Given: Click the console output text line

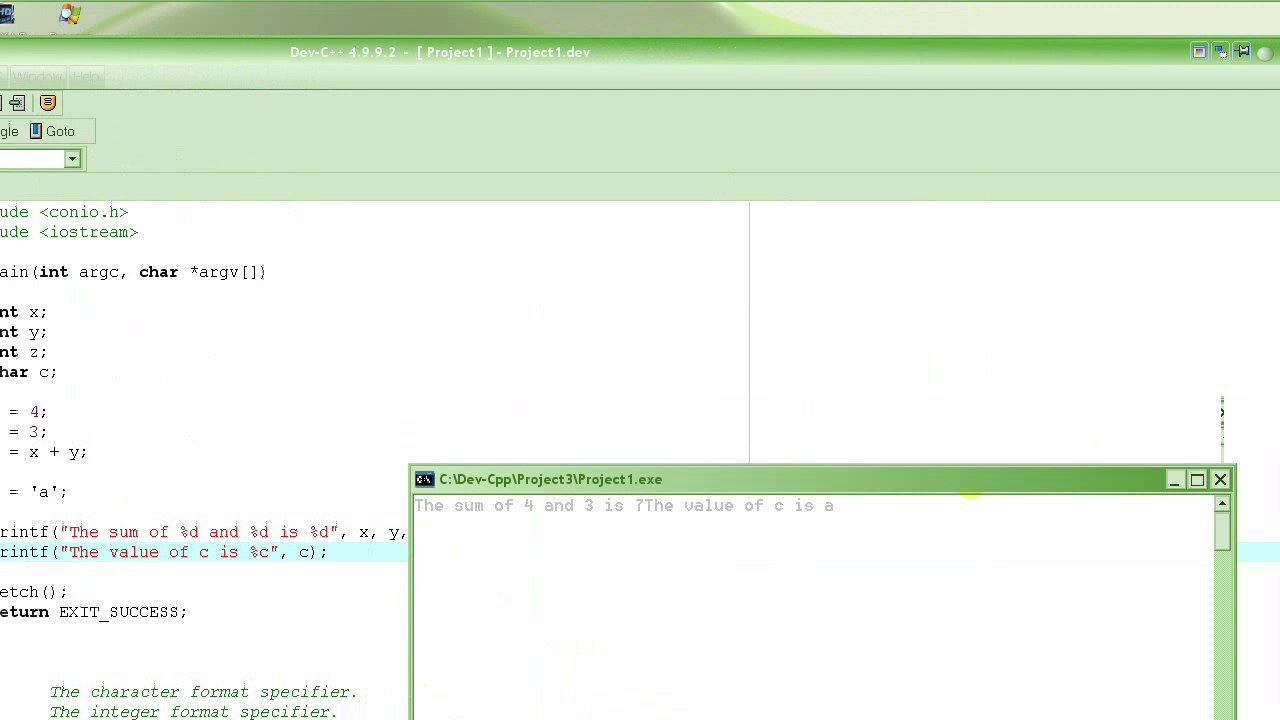Looking at the screenshot, I should [x=624, y=506].
